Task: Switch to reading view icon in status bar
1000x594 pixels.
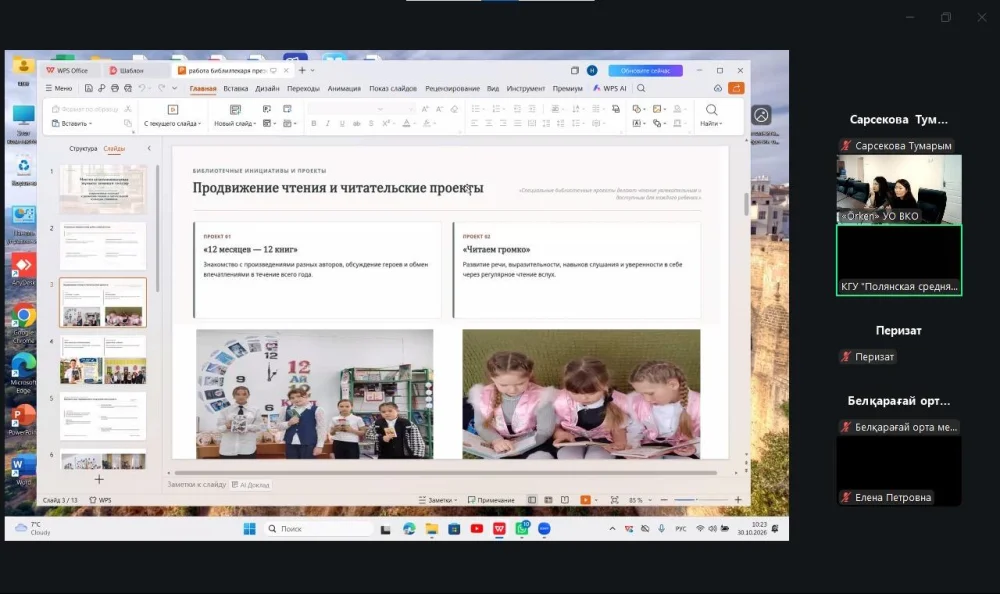Action: point(565,500)
